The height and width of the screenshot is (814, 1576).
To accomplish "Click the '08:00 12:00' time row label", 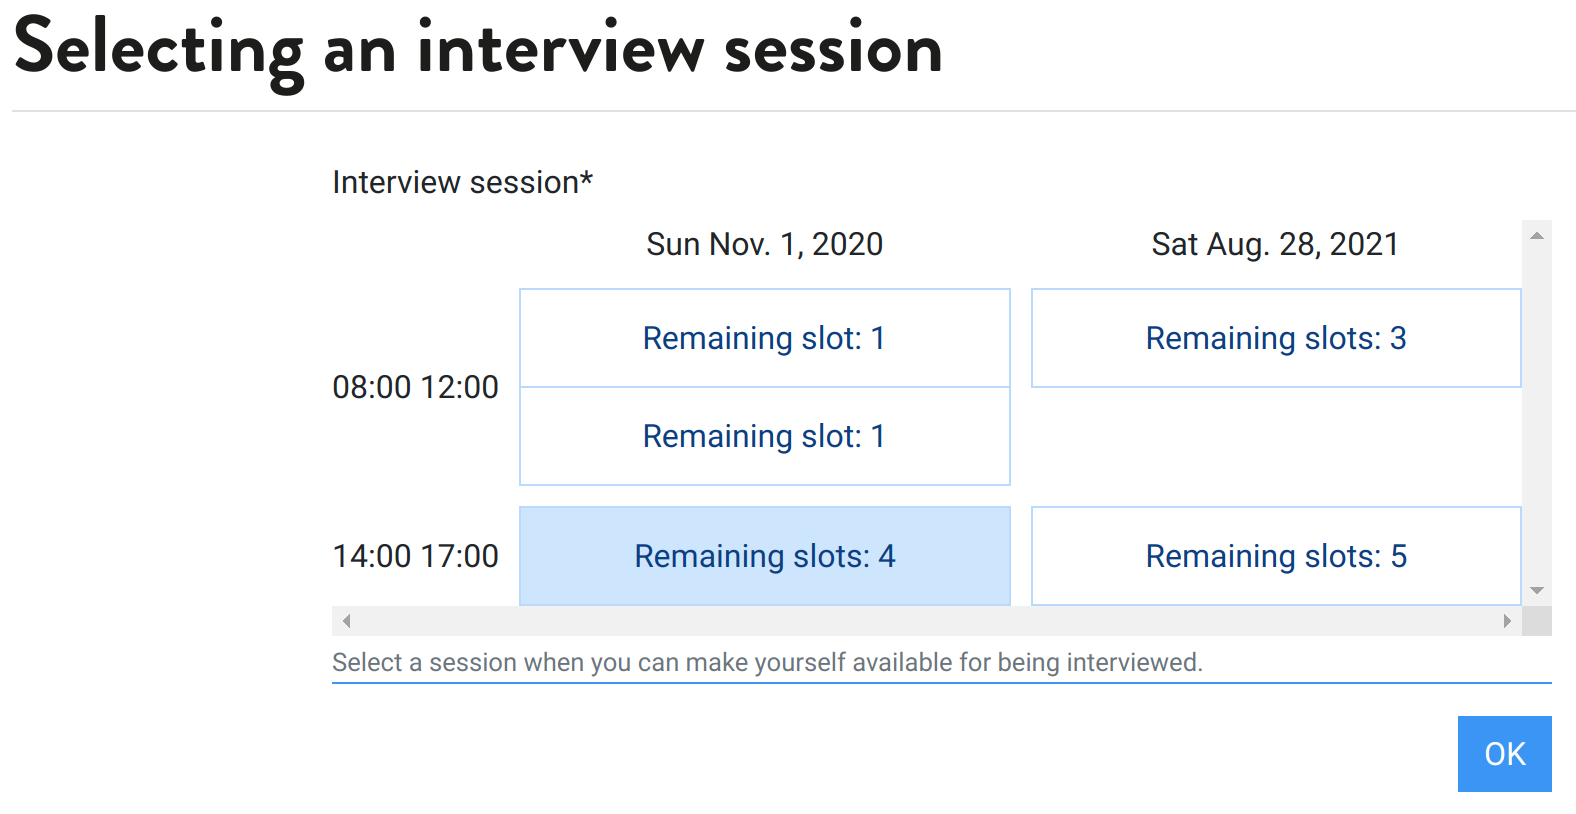I will point(415,387).
